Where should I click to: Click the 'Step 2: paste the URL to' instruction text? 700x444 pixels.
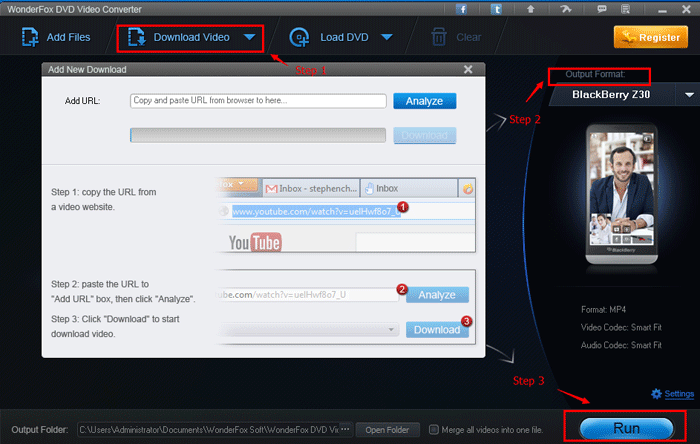100,284
